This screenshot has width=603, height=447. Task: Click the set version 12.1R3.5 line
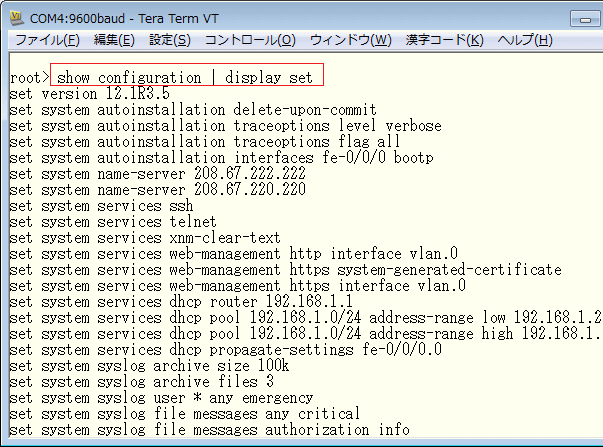pos(89,94)
